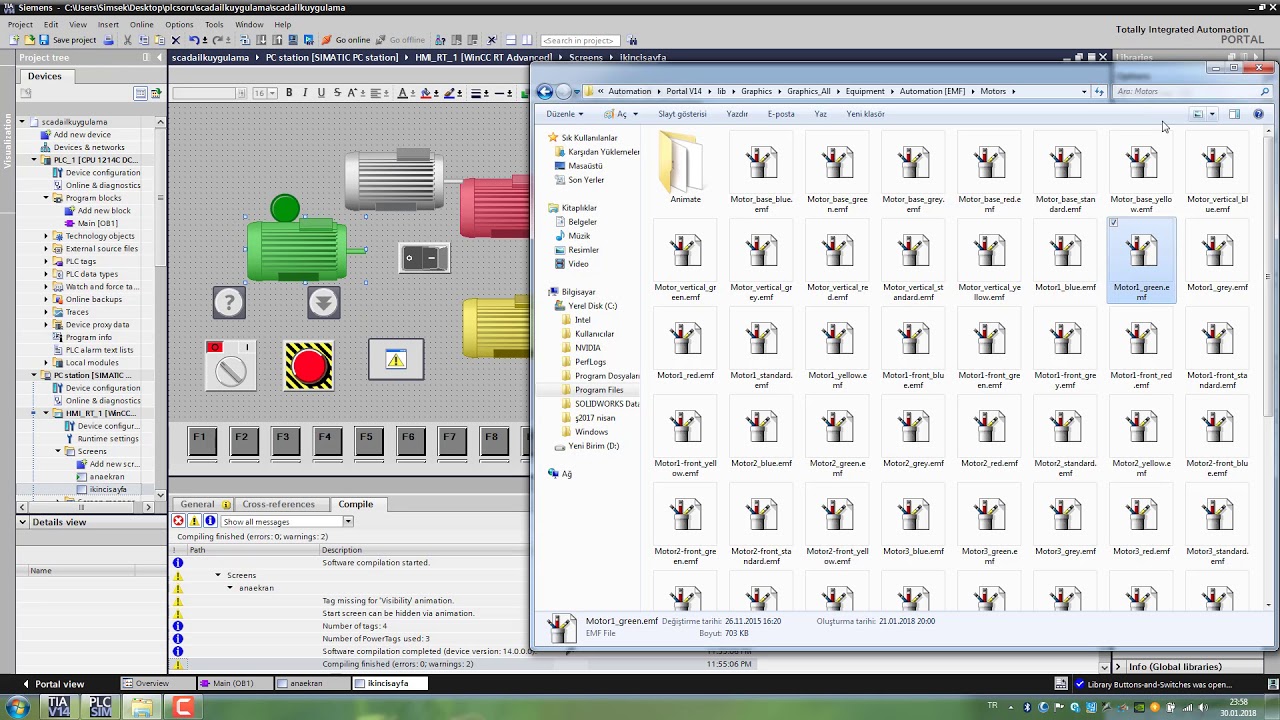
Task: Click the Explorer help question mark icon
Action: [1258, 114]
